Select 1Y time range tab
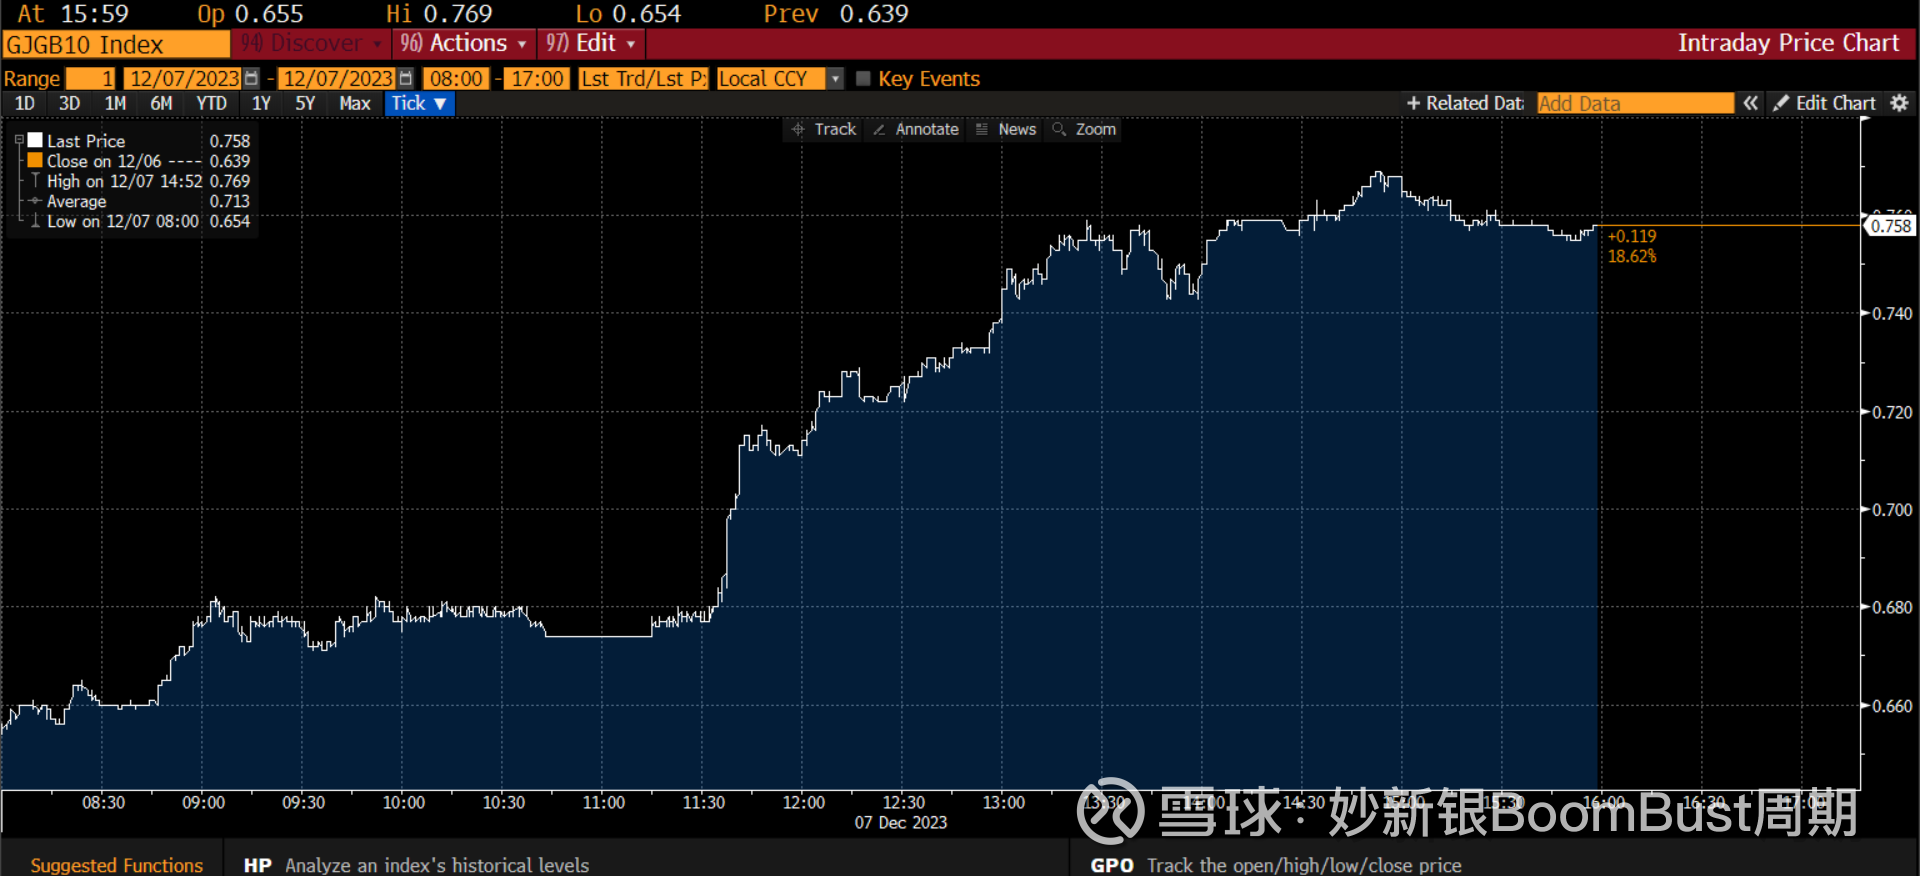The width and height of the screenshot is (1920, 876). [261, 103]
